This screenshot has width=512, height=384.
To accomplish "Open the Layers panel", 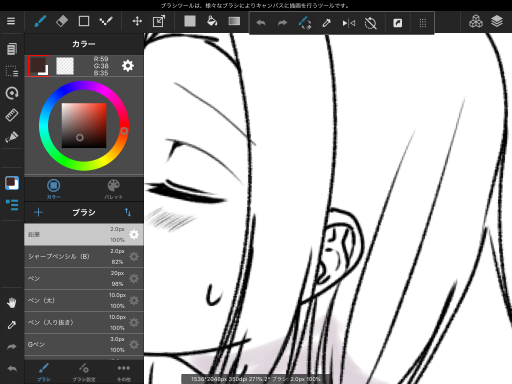I will (x=497, y=21).
